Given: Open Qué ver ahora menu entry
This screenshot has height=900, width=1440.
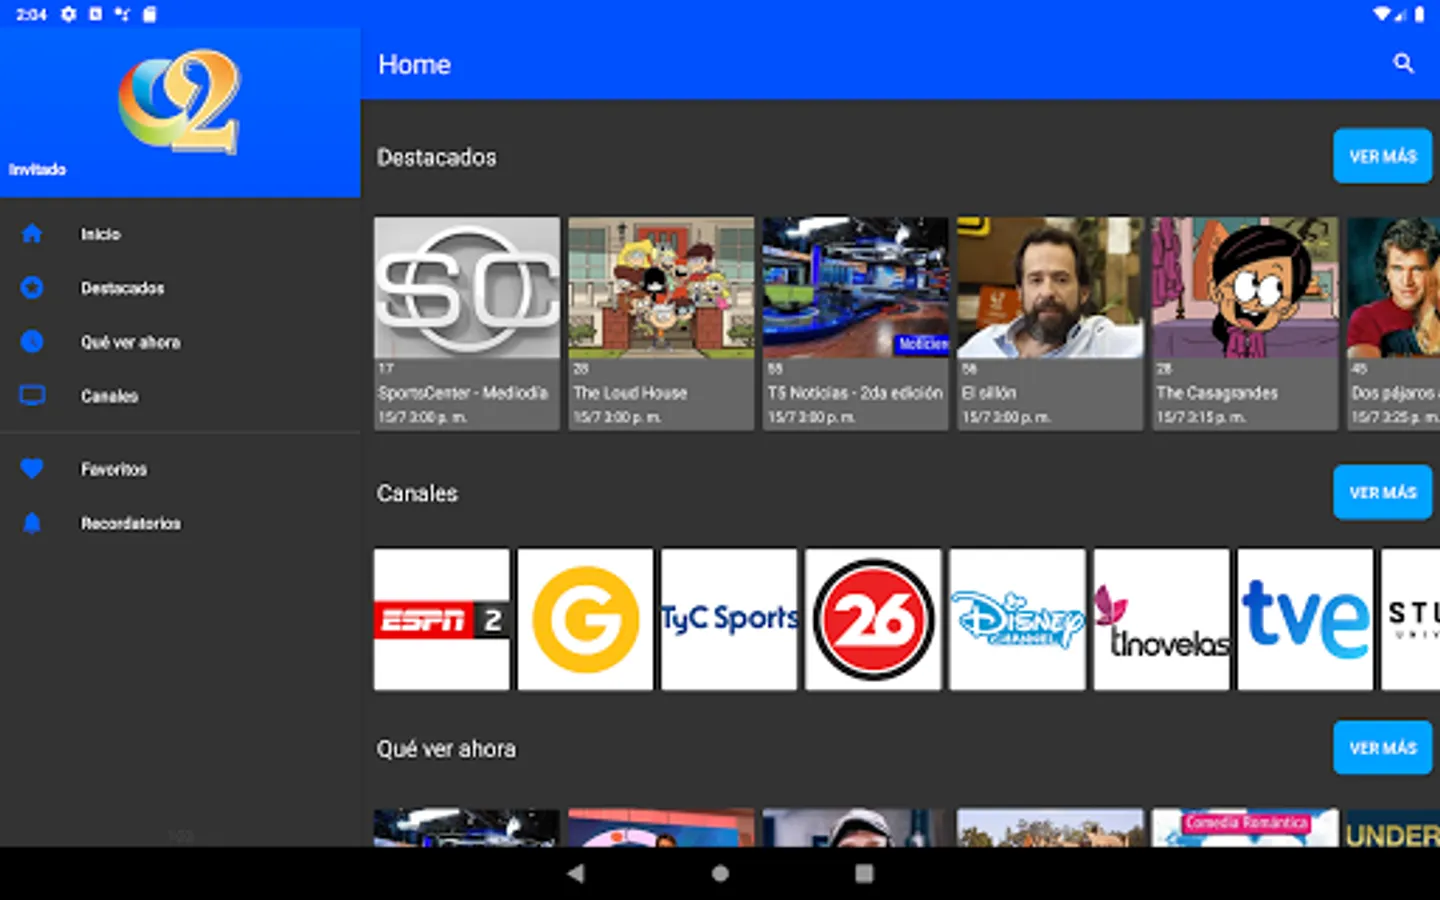Looking at the screenshot, I should 180,342.
